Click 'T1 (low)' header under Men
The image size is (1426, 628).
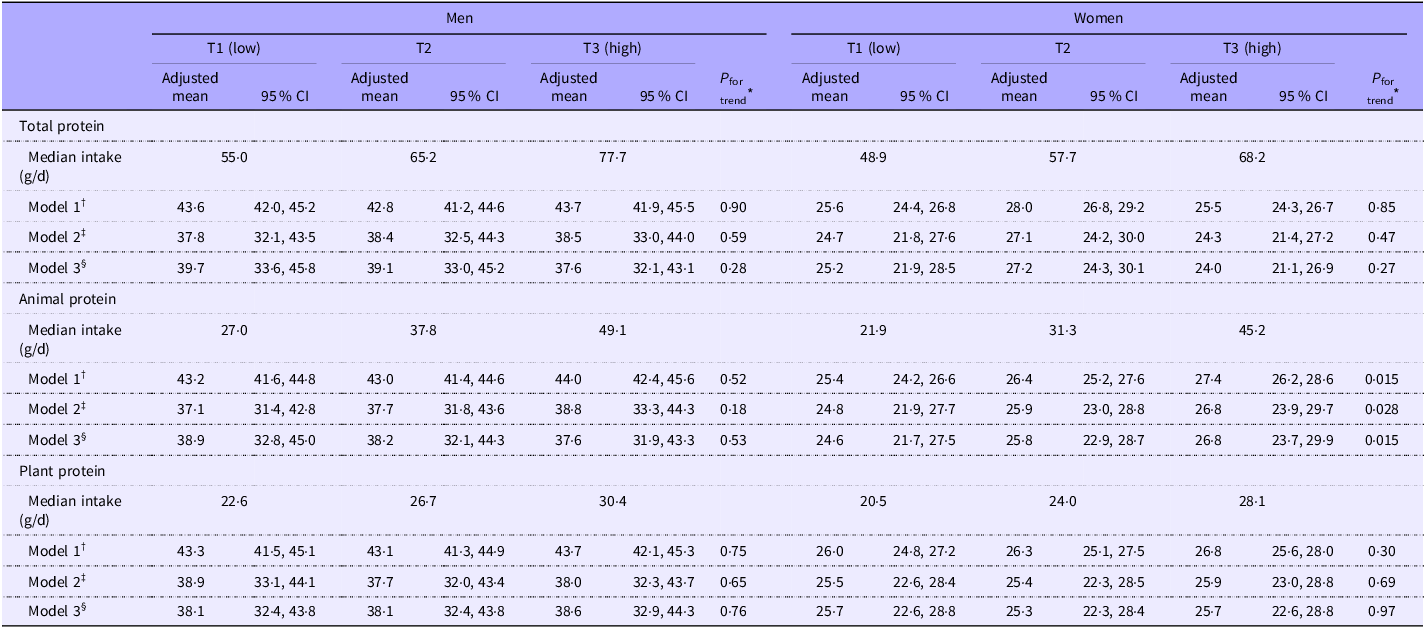click(232, 48)
